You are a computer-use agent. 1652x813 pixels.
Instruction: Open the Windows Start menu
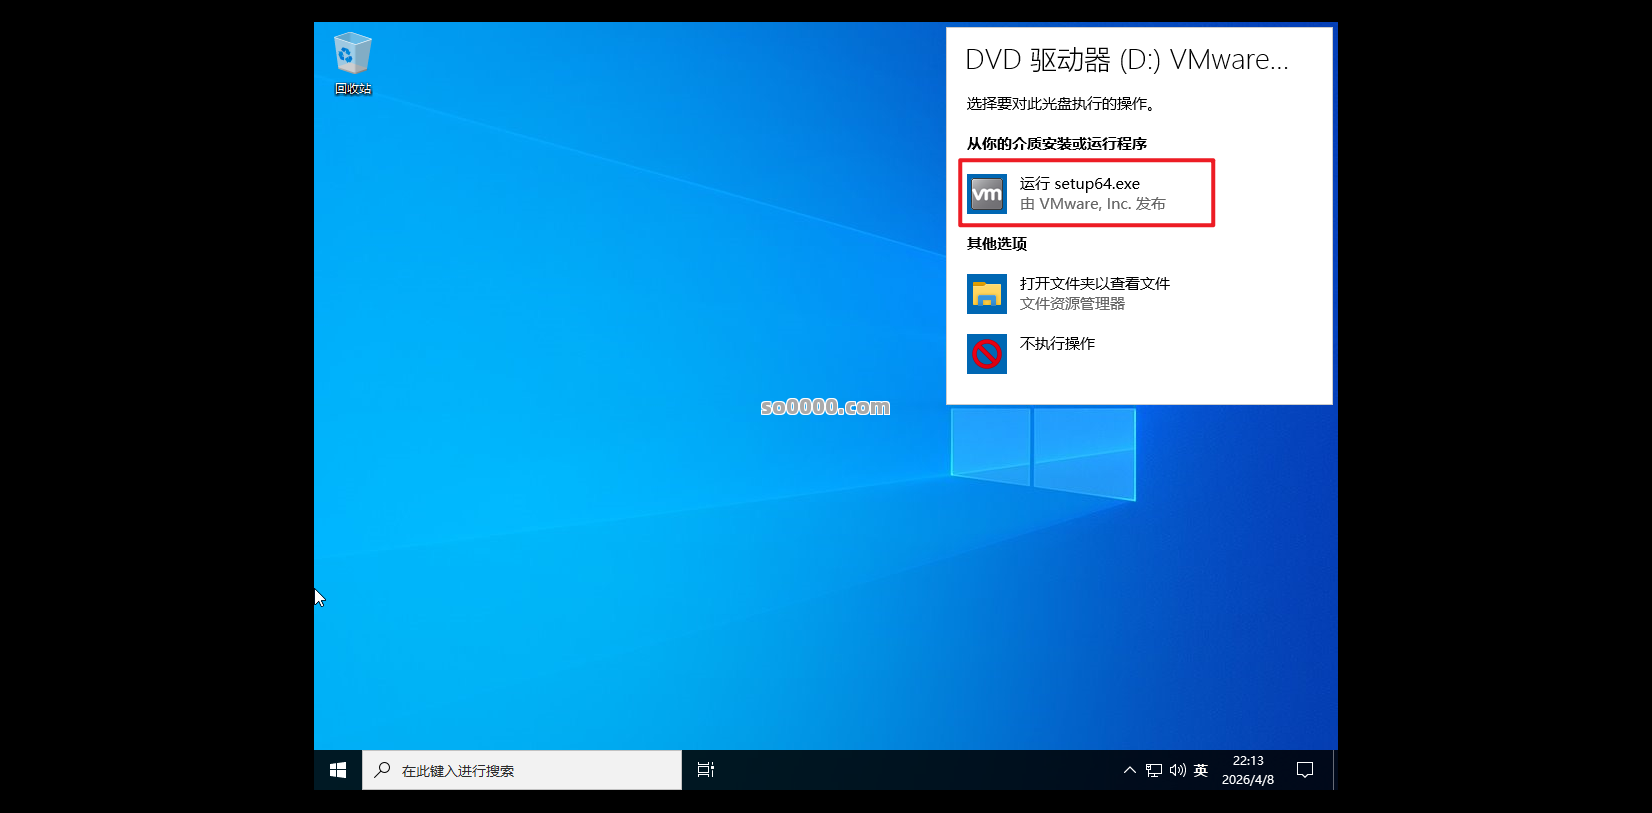(x=338, y=770)
